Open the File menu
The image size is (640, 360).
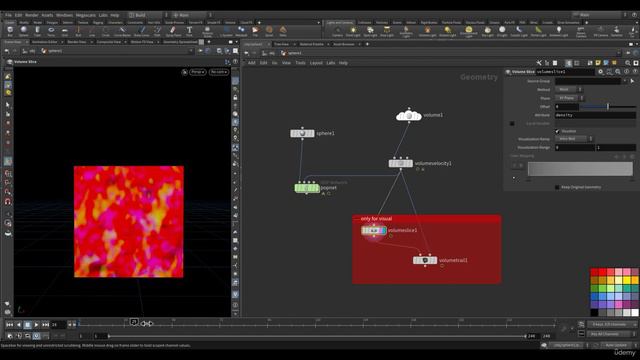pos(8,15)
